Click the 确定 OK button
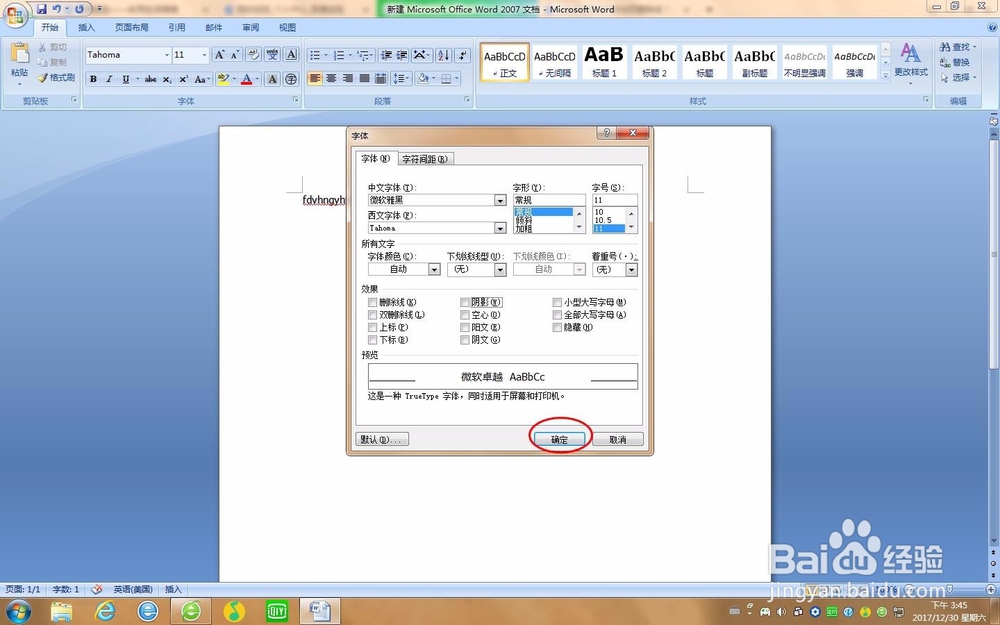This screenshot has width=1000, height=625. (559, 439)
